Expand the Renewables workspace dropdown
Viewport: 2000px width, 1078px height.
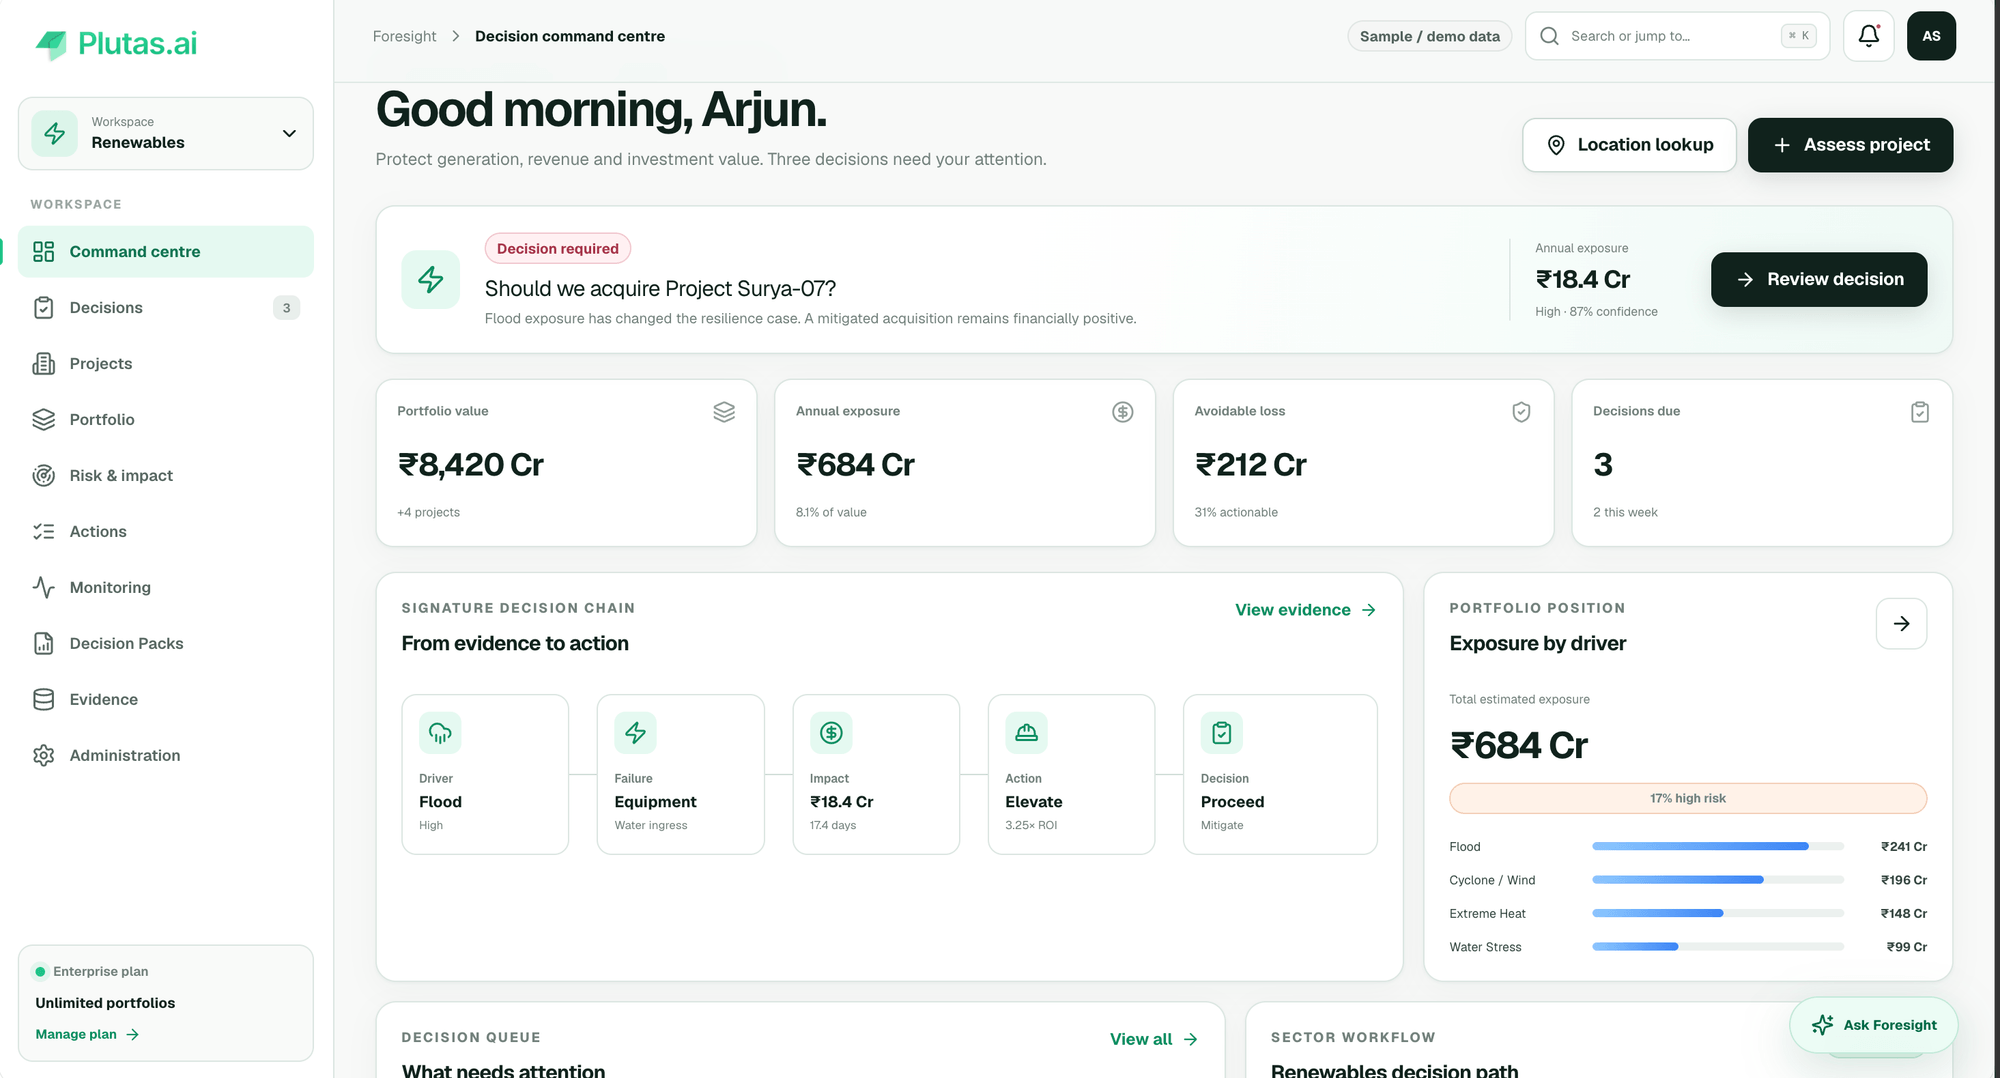tap(166, 133)
